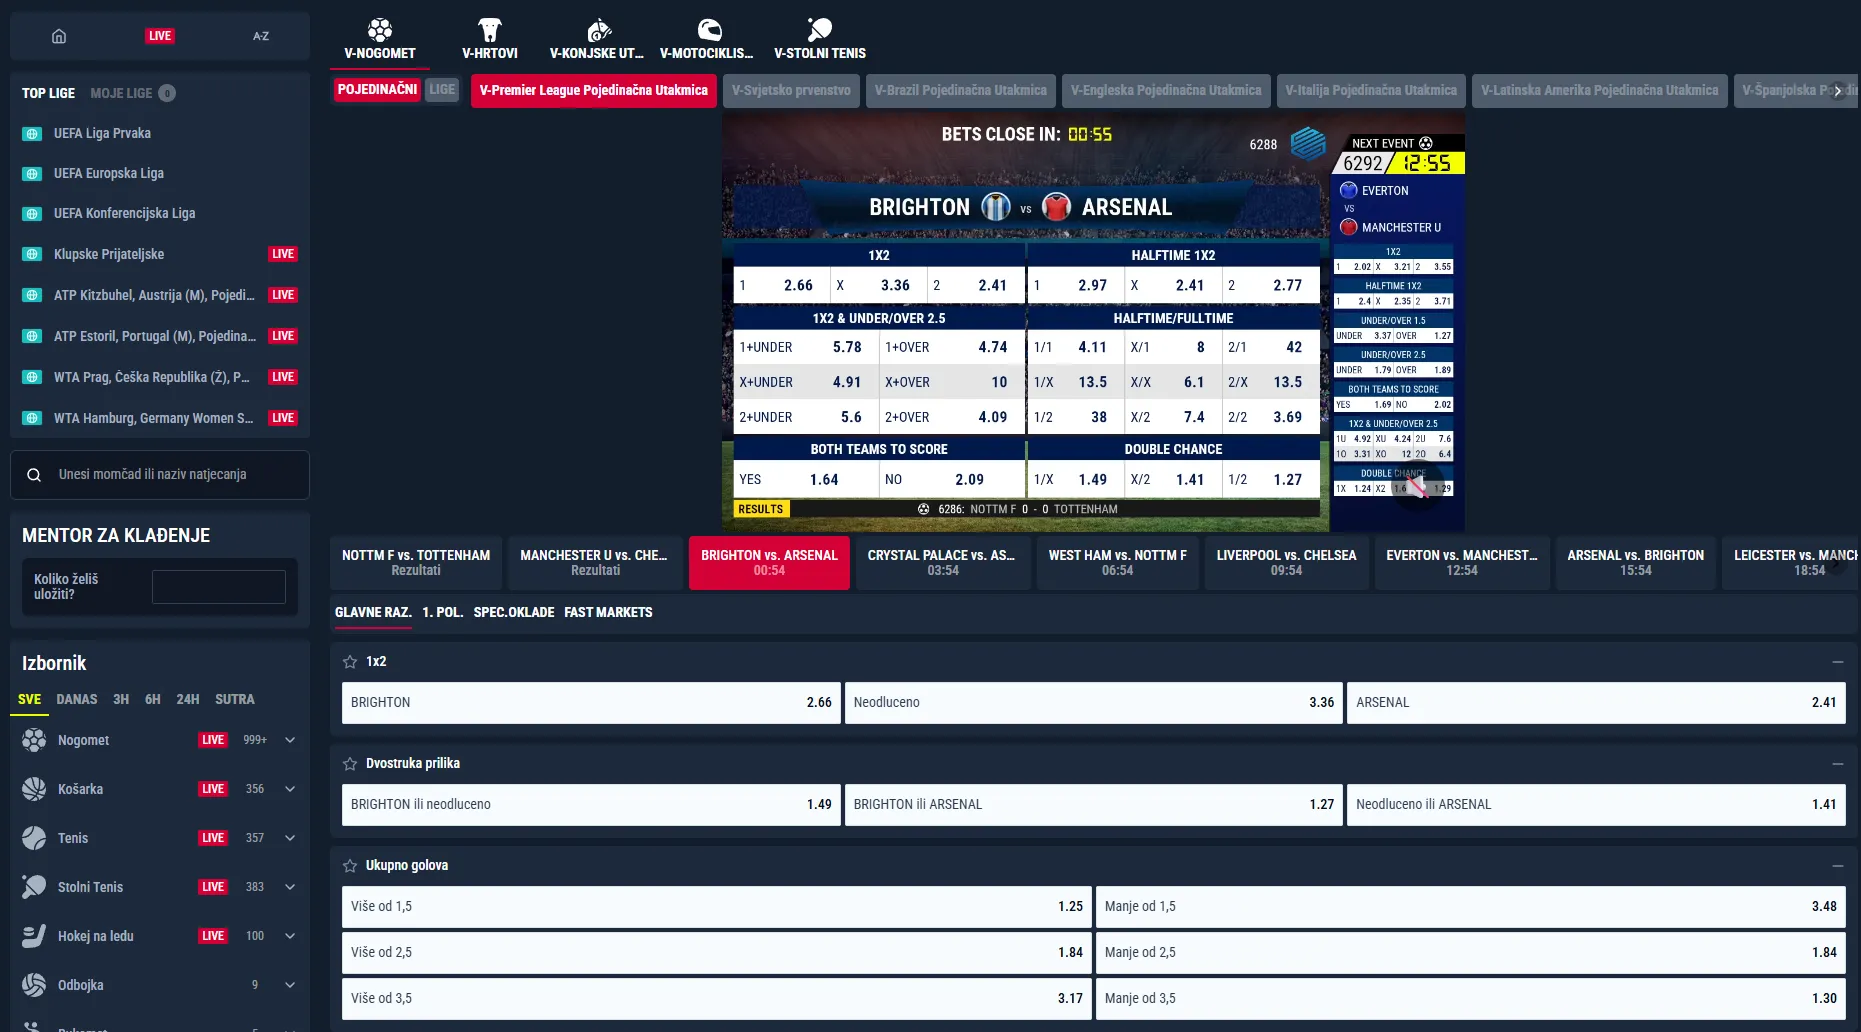The height and width of the screenshot is (1032, 1861).
Task: Select the V-HRTOVI greyhound icon
Action: coord(490,29)
